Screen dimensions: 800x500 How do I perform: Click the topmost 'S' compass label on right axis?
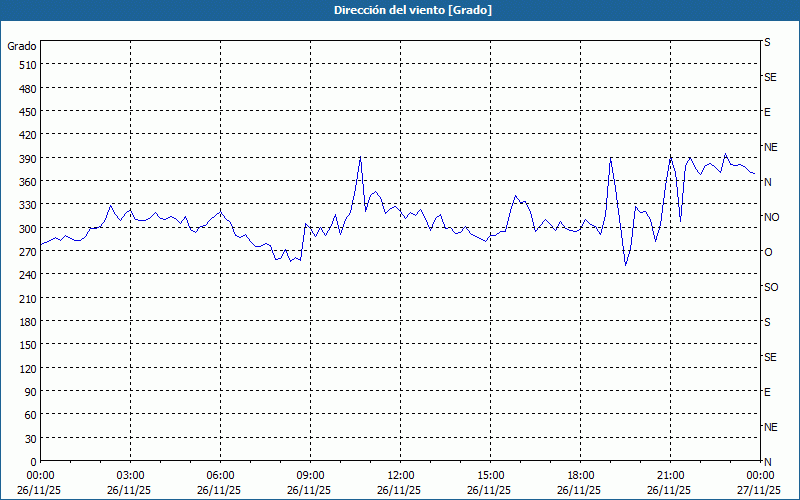click(x=767, y=42)
